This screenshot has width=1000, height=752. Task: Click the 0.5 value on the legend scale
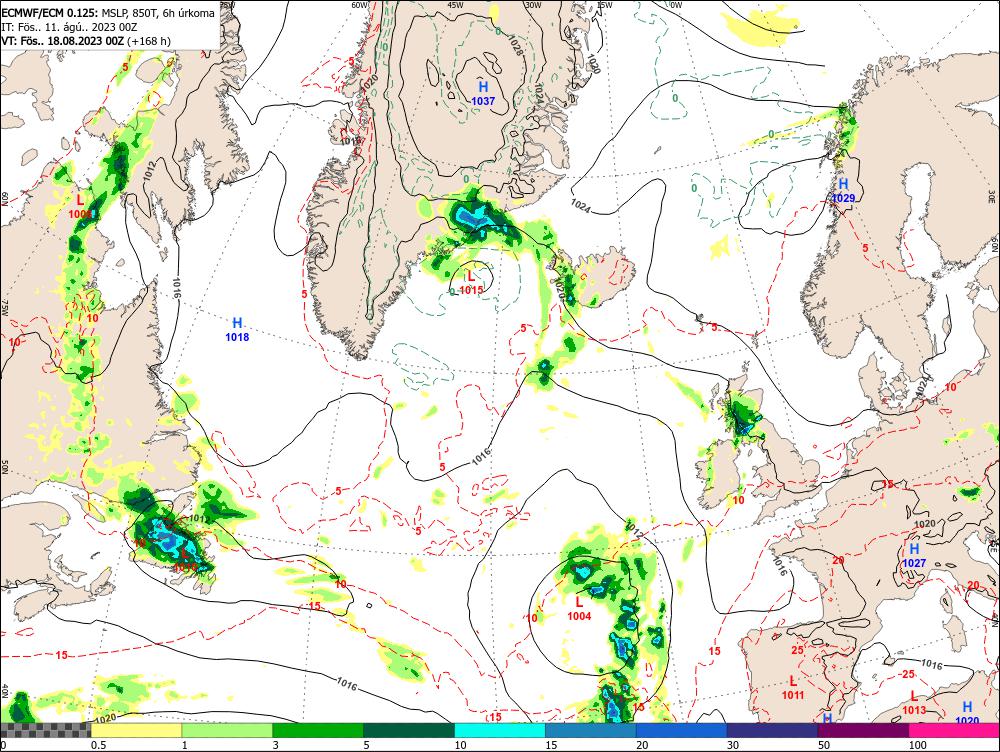(x=98, y=745)
